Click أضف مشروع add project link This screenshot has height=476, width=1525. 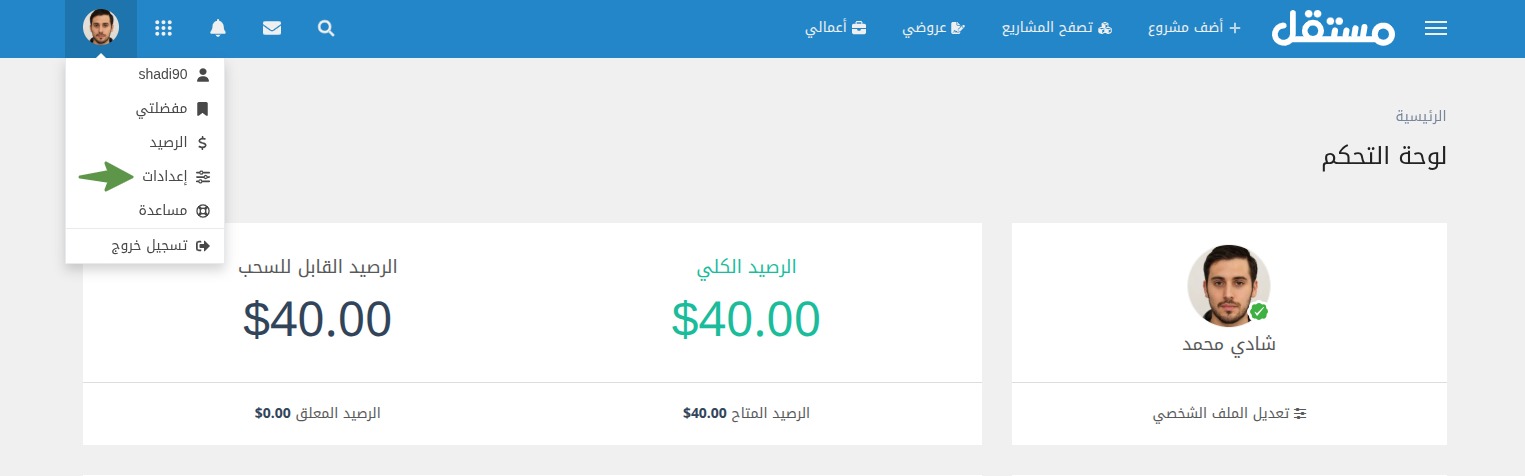coord(1194,29)
